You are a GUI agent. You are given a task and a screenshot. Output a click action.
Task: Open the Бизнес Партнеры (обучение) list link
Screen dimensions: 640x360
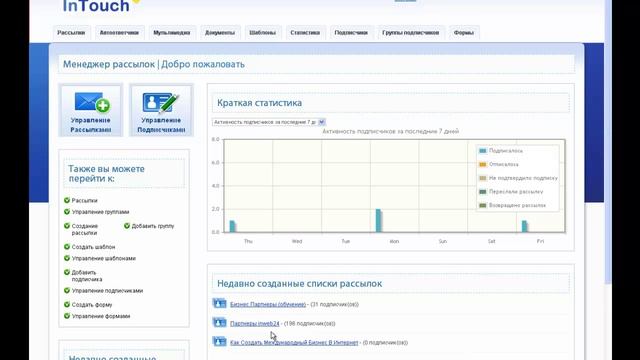point(268,304)
